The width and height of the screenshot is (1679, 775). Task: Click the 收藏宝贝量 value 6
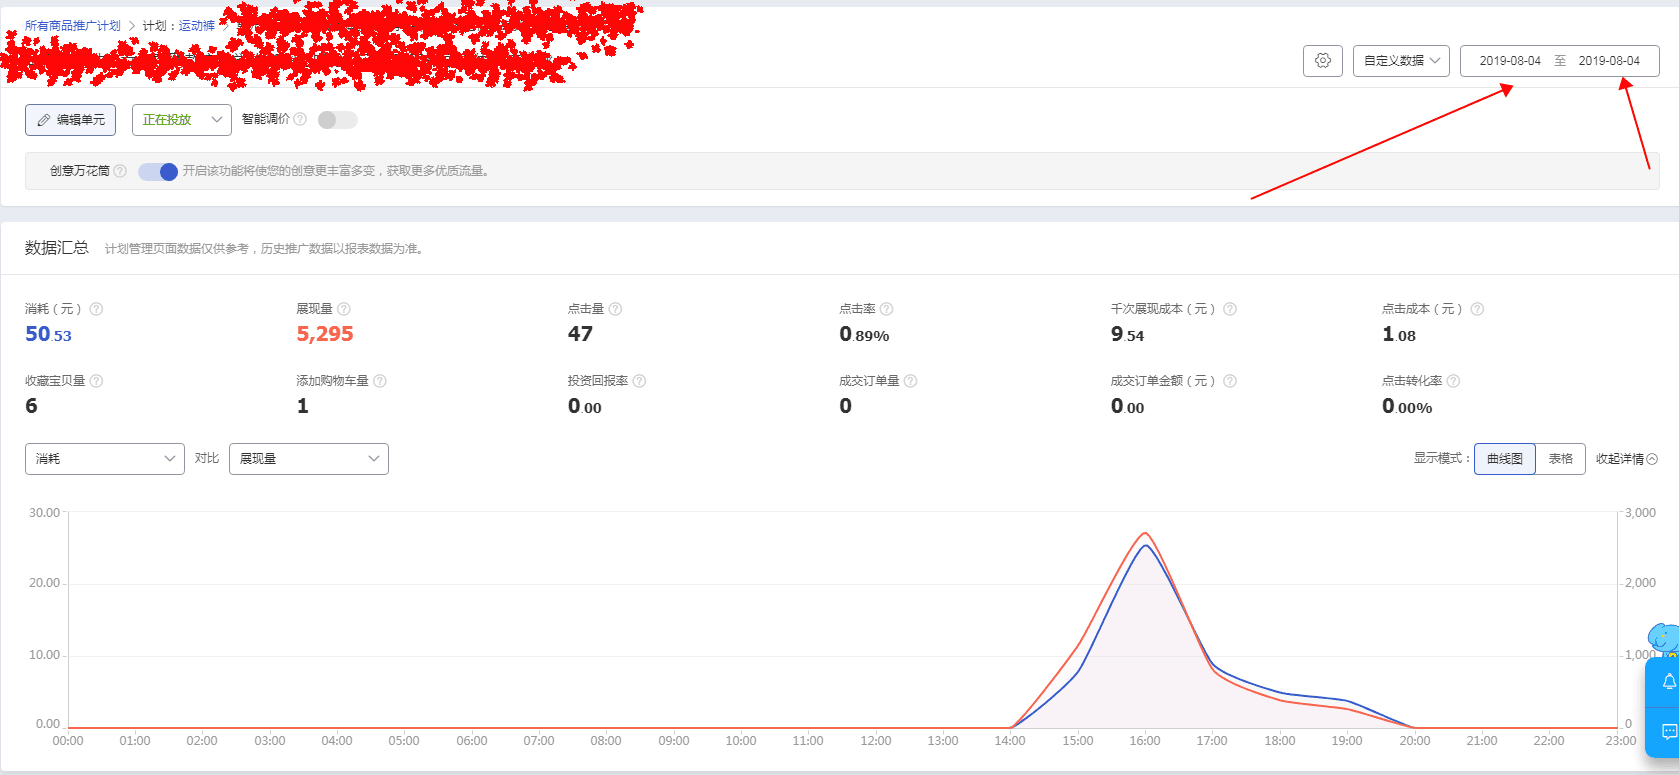31,406
